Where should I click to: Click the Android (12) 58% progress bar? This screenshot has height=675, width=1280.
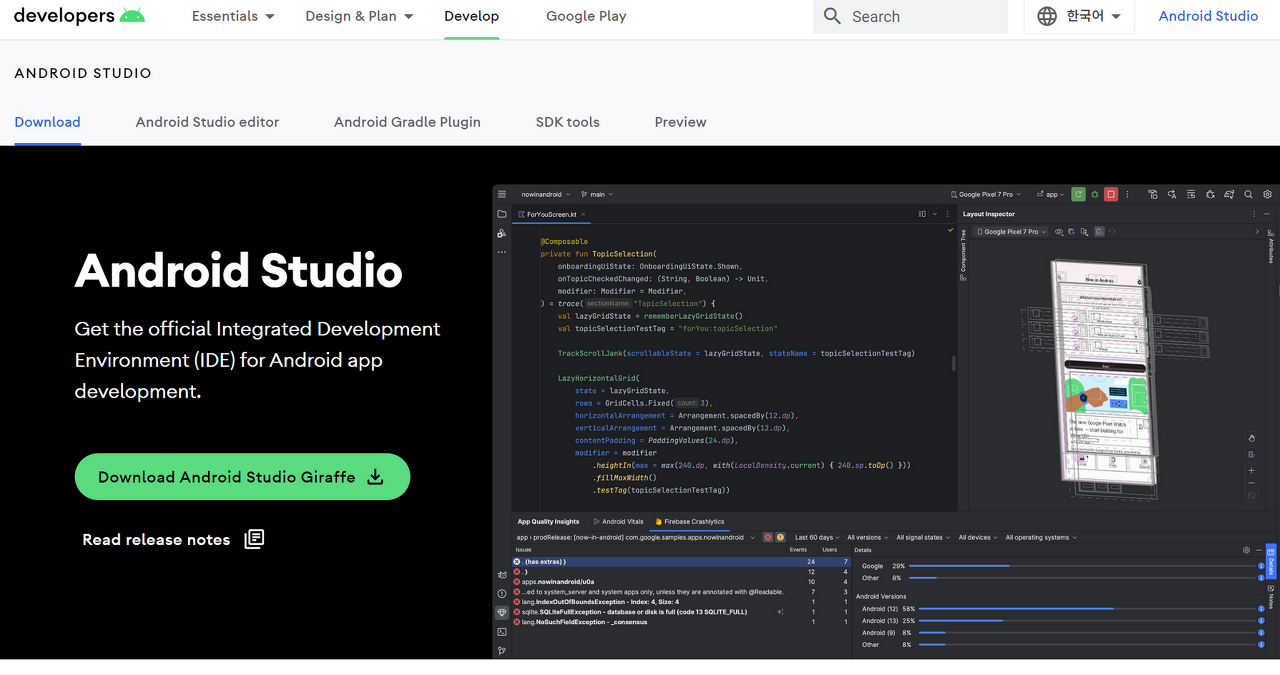[1090, 608]
